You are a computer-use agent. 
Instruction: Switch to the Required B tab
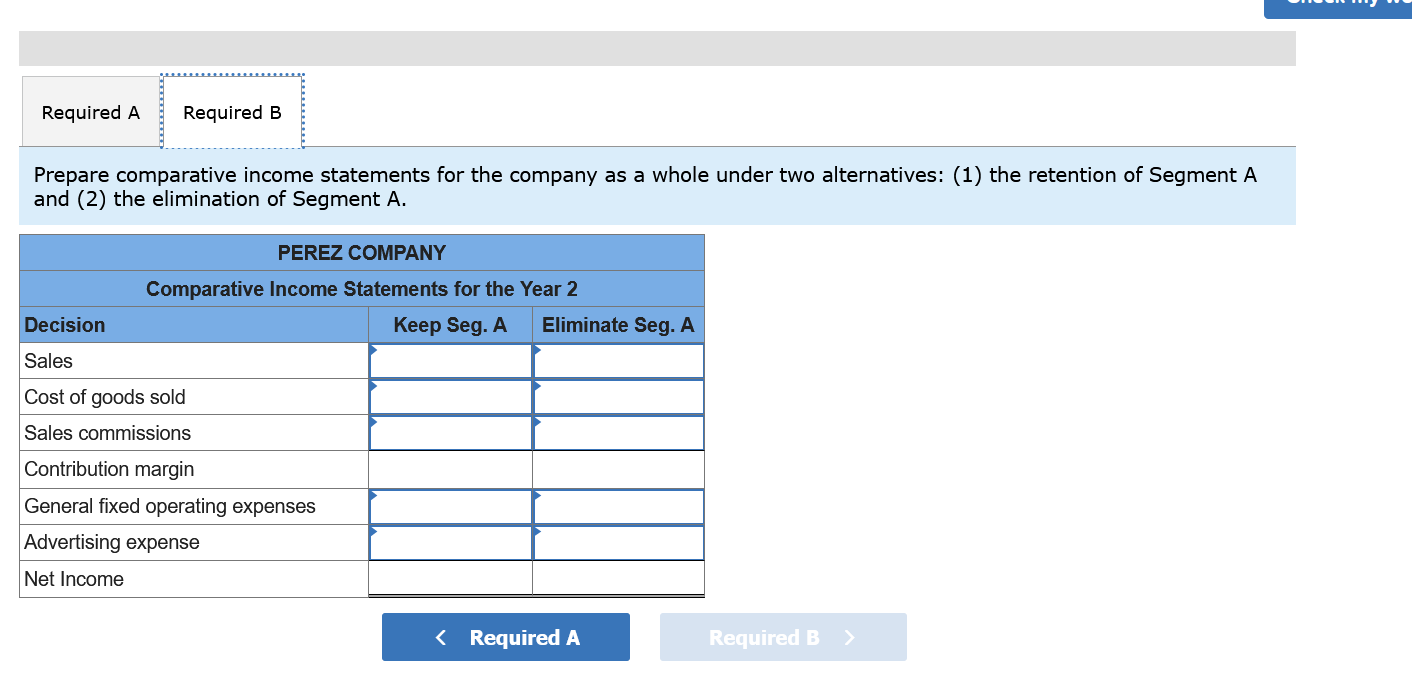tap(232, 112)
